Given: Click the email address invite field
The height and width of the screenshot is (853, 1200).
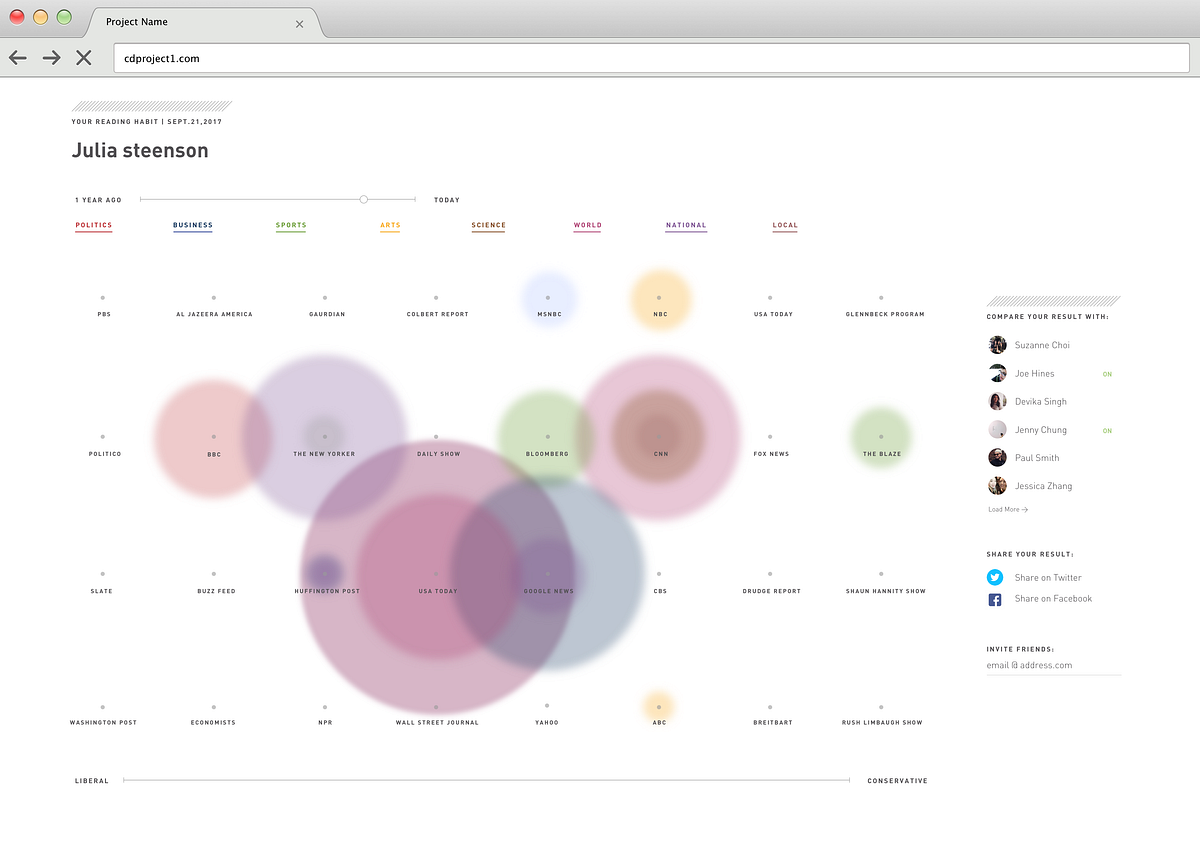Looking at the screenshot, I should (1053, 665).
